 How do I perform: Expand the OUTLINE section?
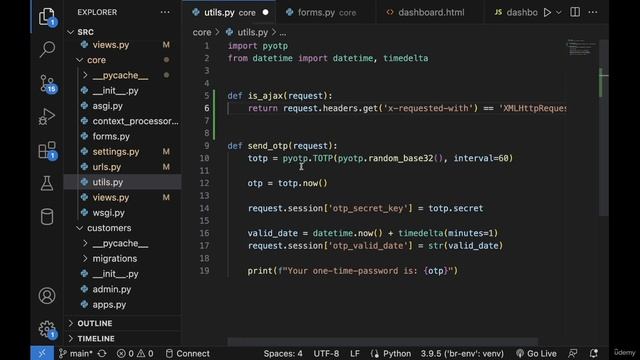coord(95,323)
